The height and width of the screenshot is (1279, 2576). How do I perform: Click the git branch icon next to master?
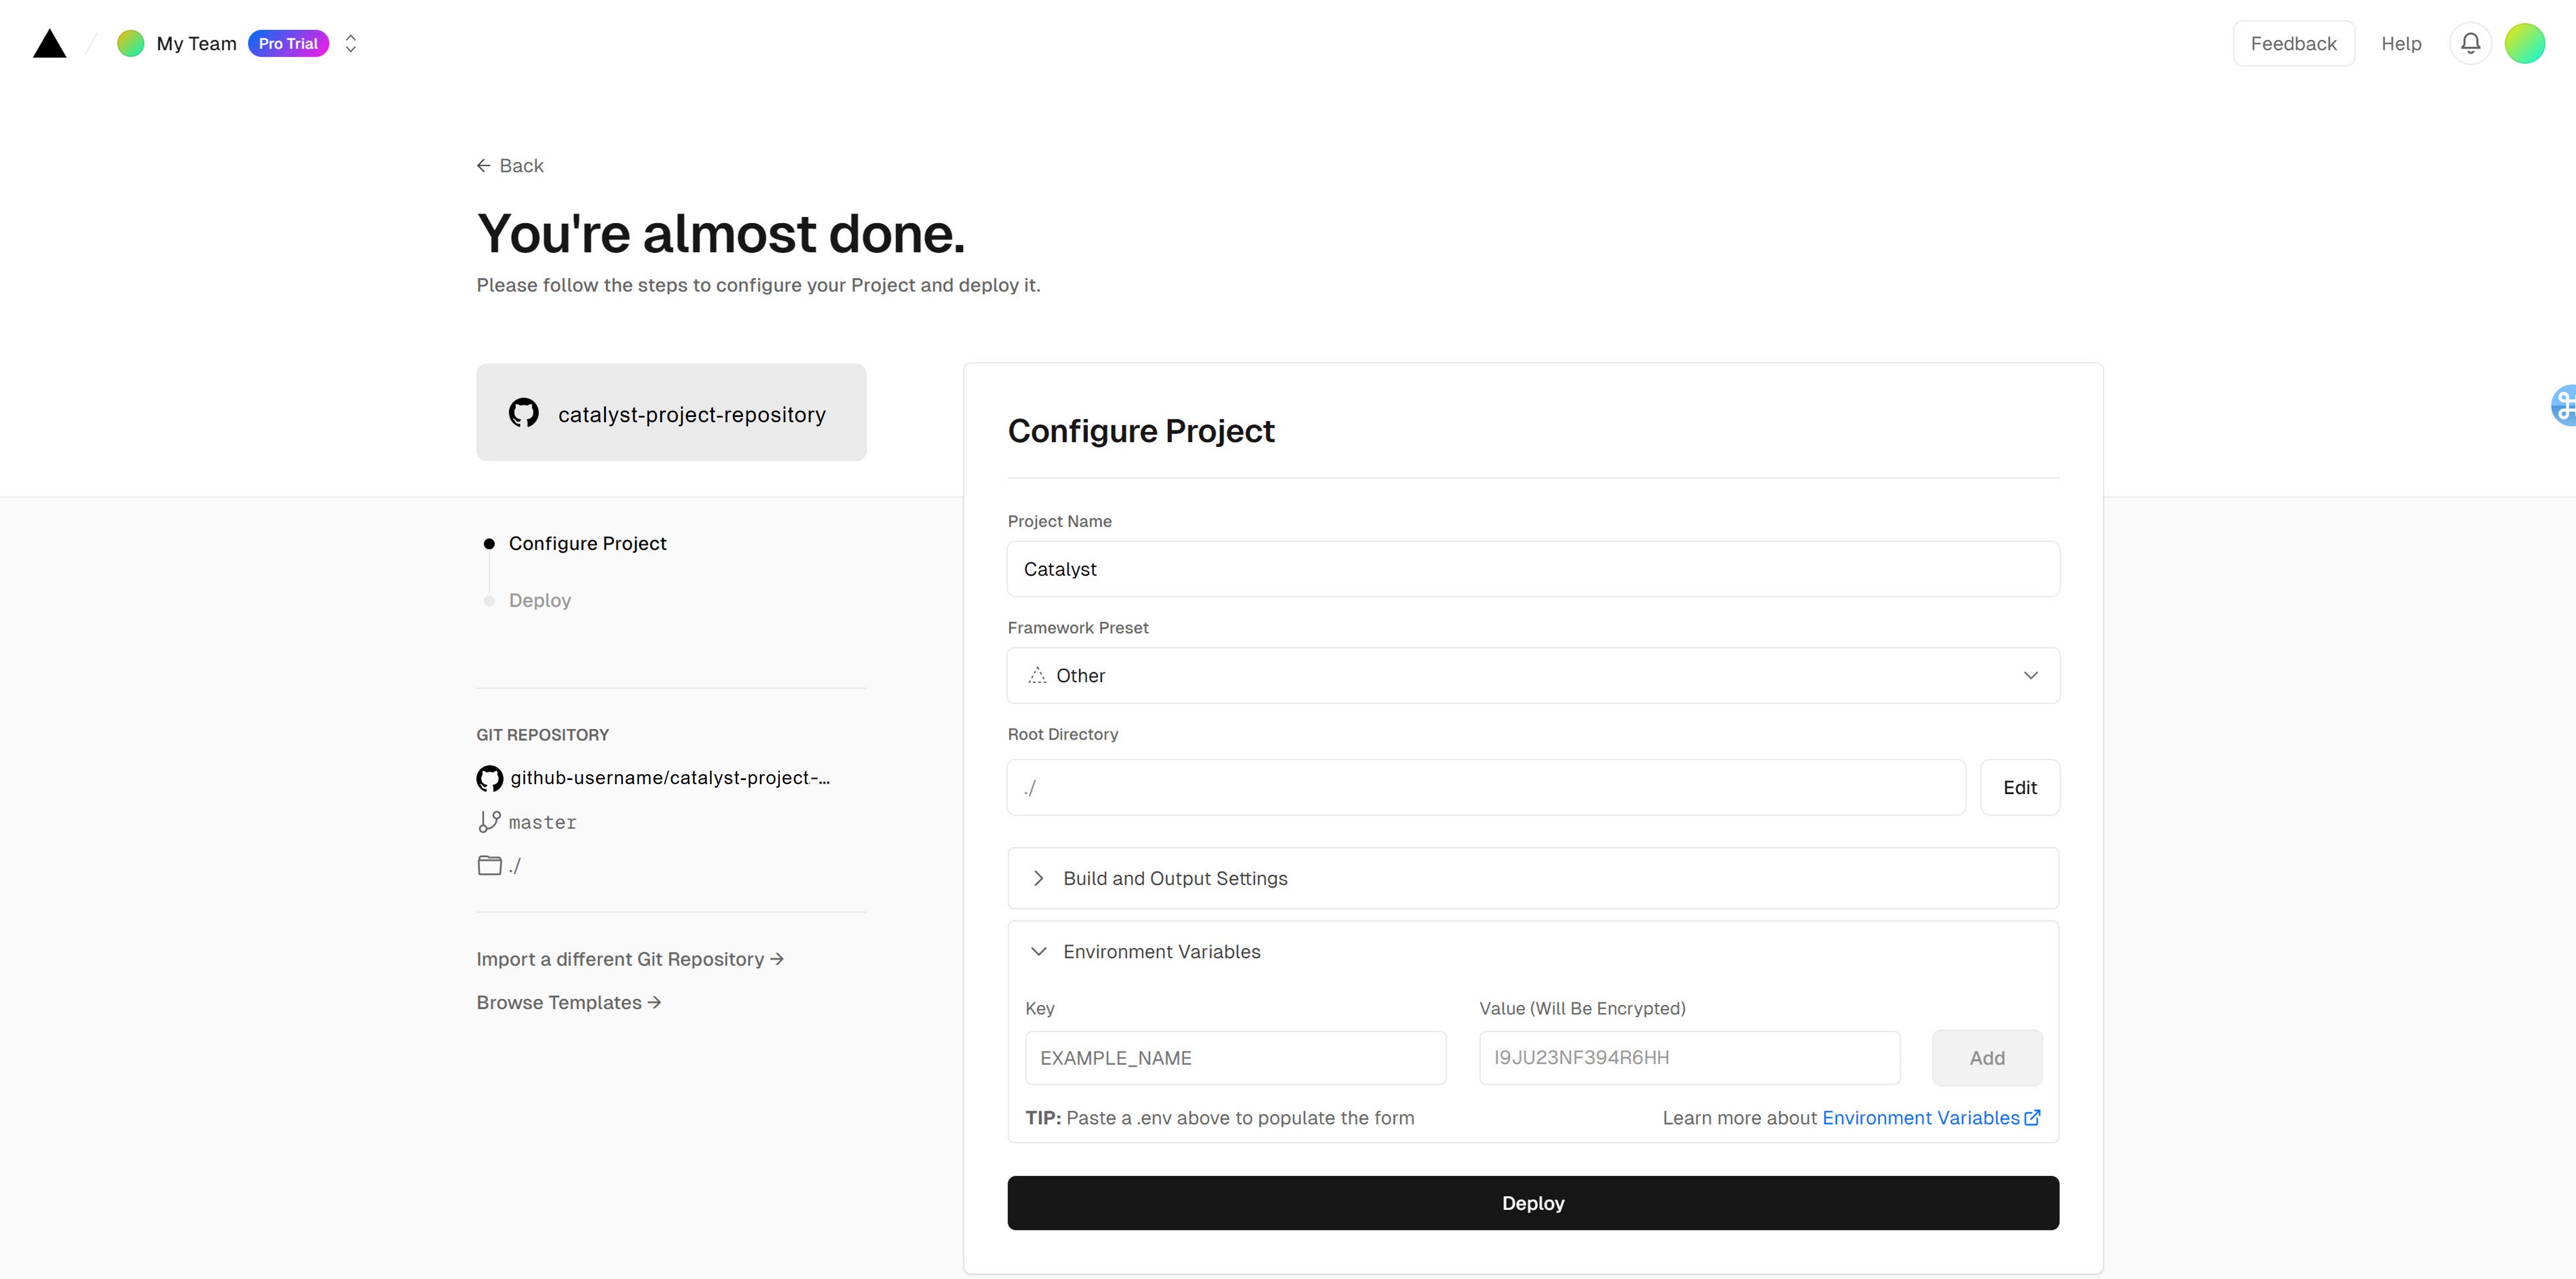coord(487,820)
